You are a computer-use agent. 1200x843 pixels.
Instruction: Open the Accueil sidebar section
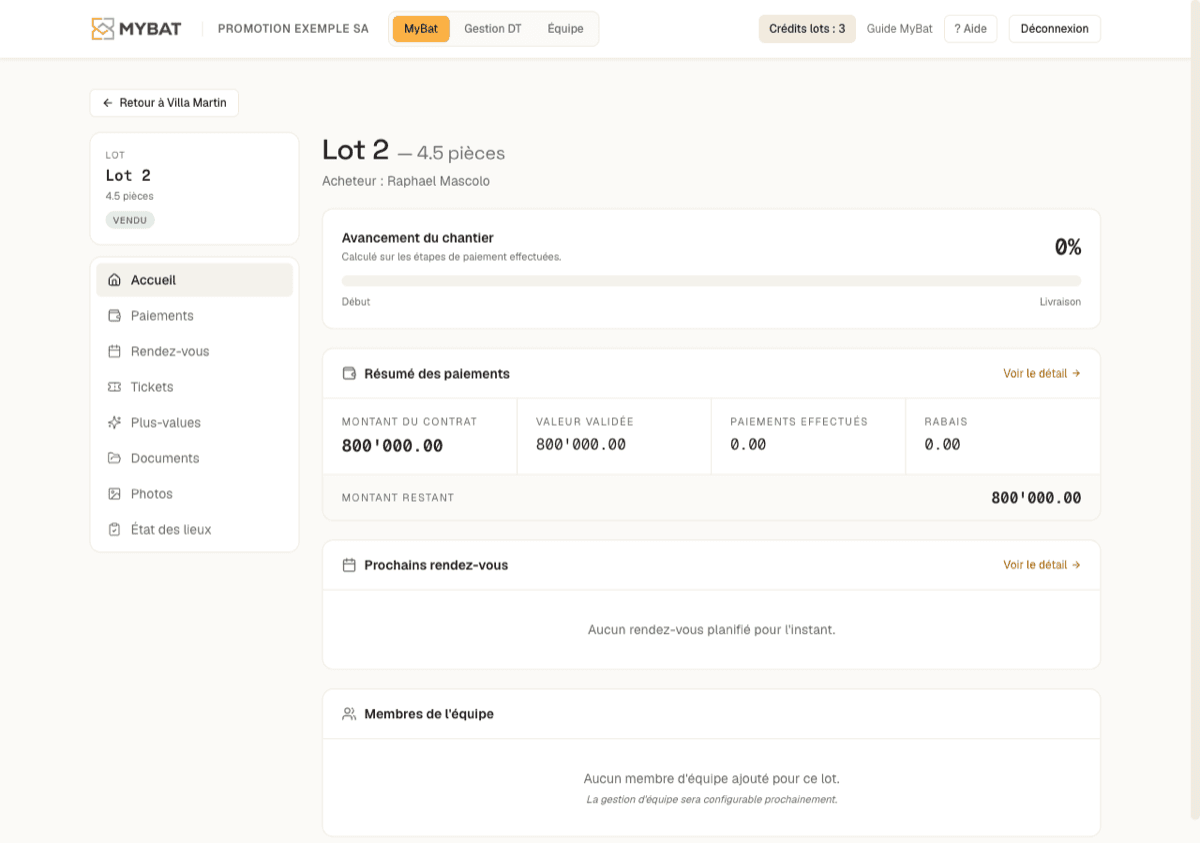point(194,280)
